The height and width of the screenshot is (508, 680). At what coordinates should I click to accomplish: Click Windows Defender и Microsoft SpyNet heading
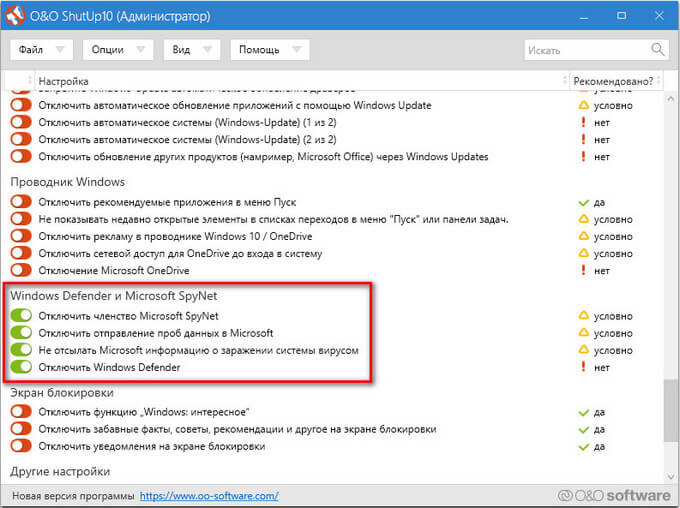[x=114, y=295]
